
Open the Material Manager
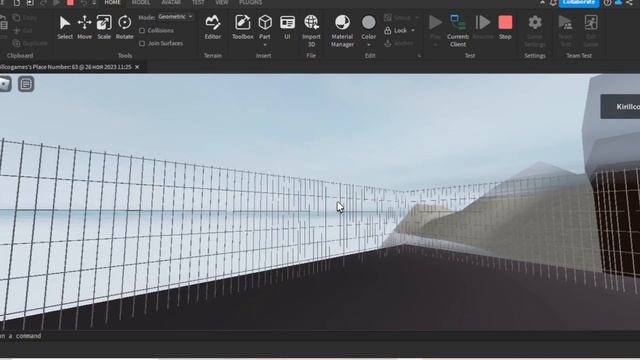click(342, 31)
